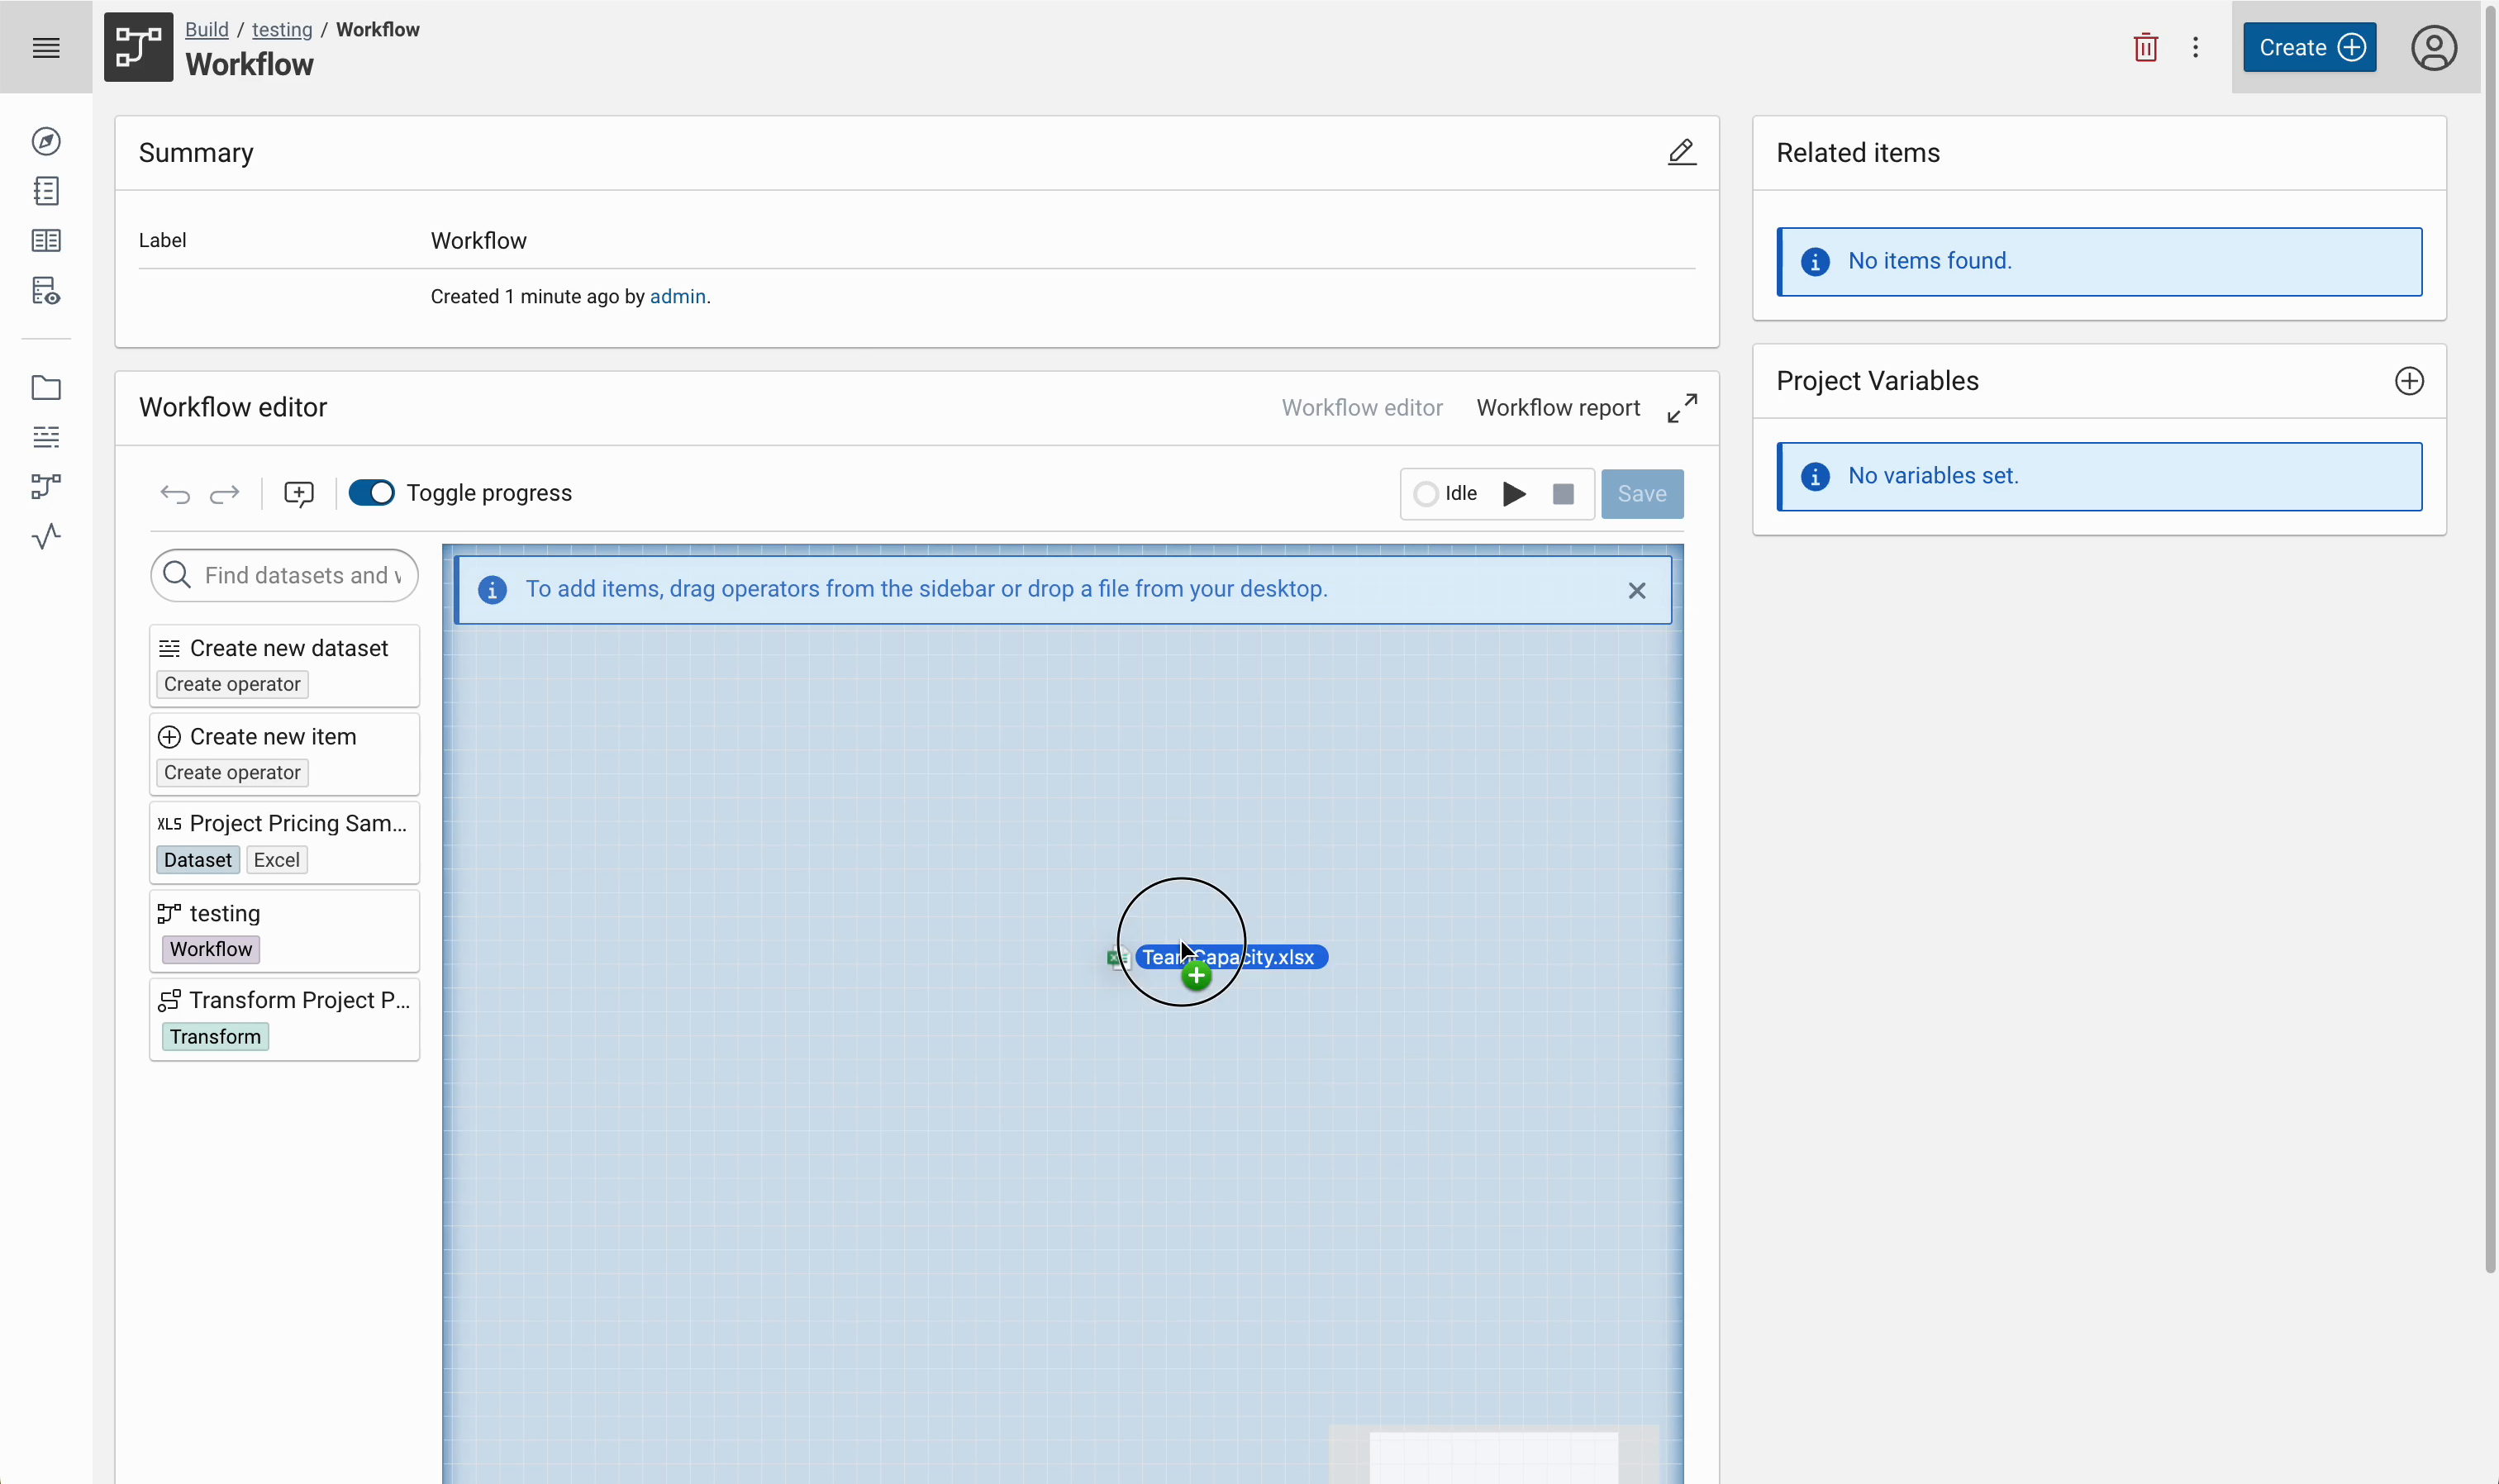Viewport: 2499px width, 1484px height.
Task: Click the Create button in the top bar
Action: coord(2308,47)
